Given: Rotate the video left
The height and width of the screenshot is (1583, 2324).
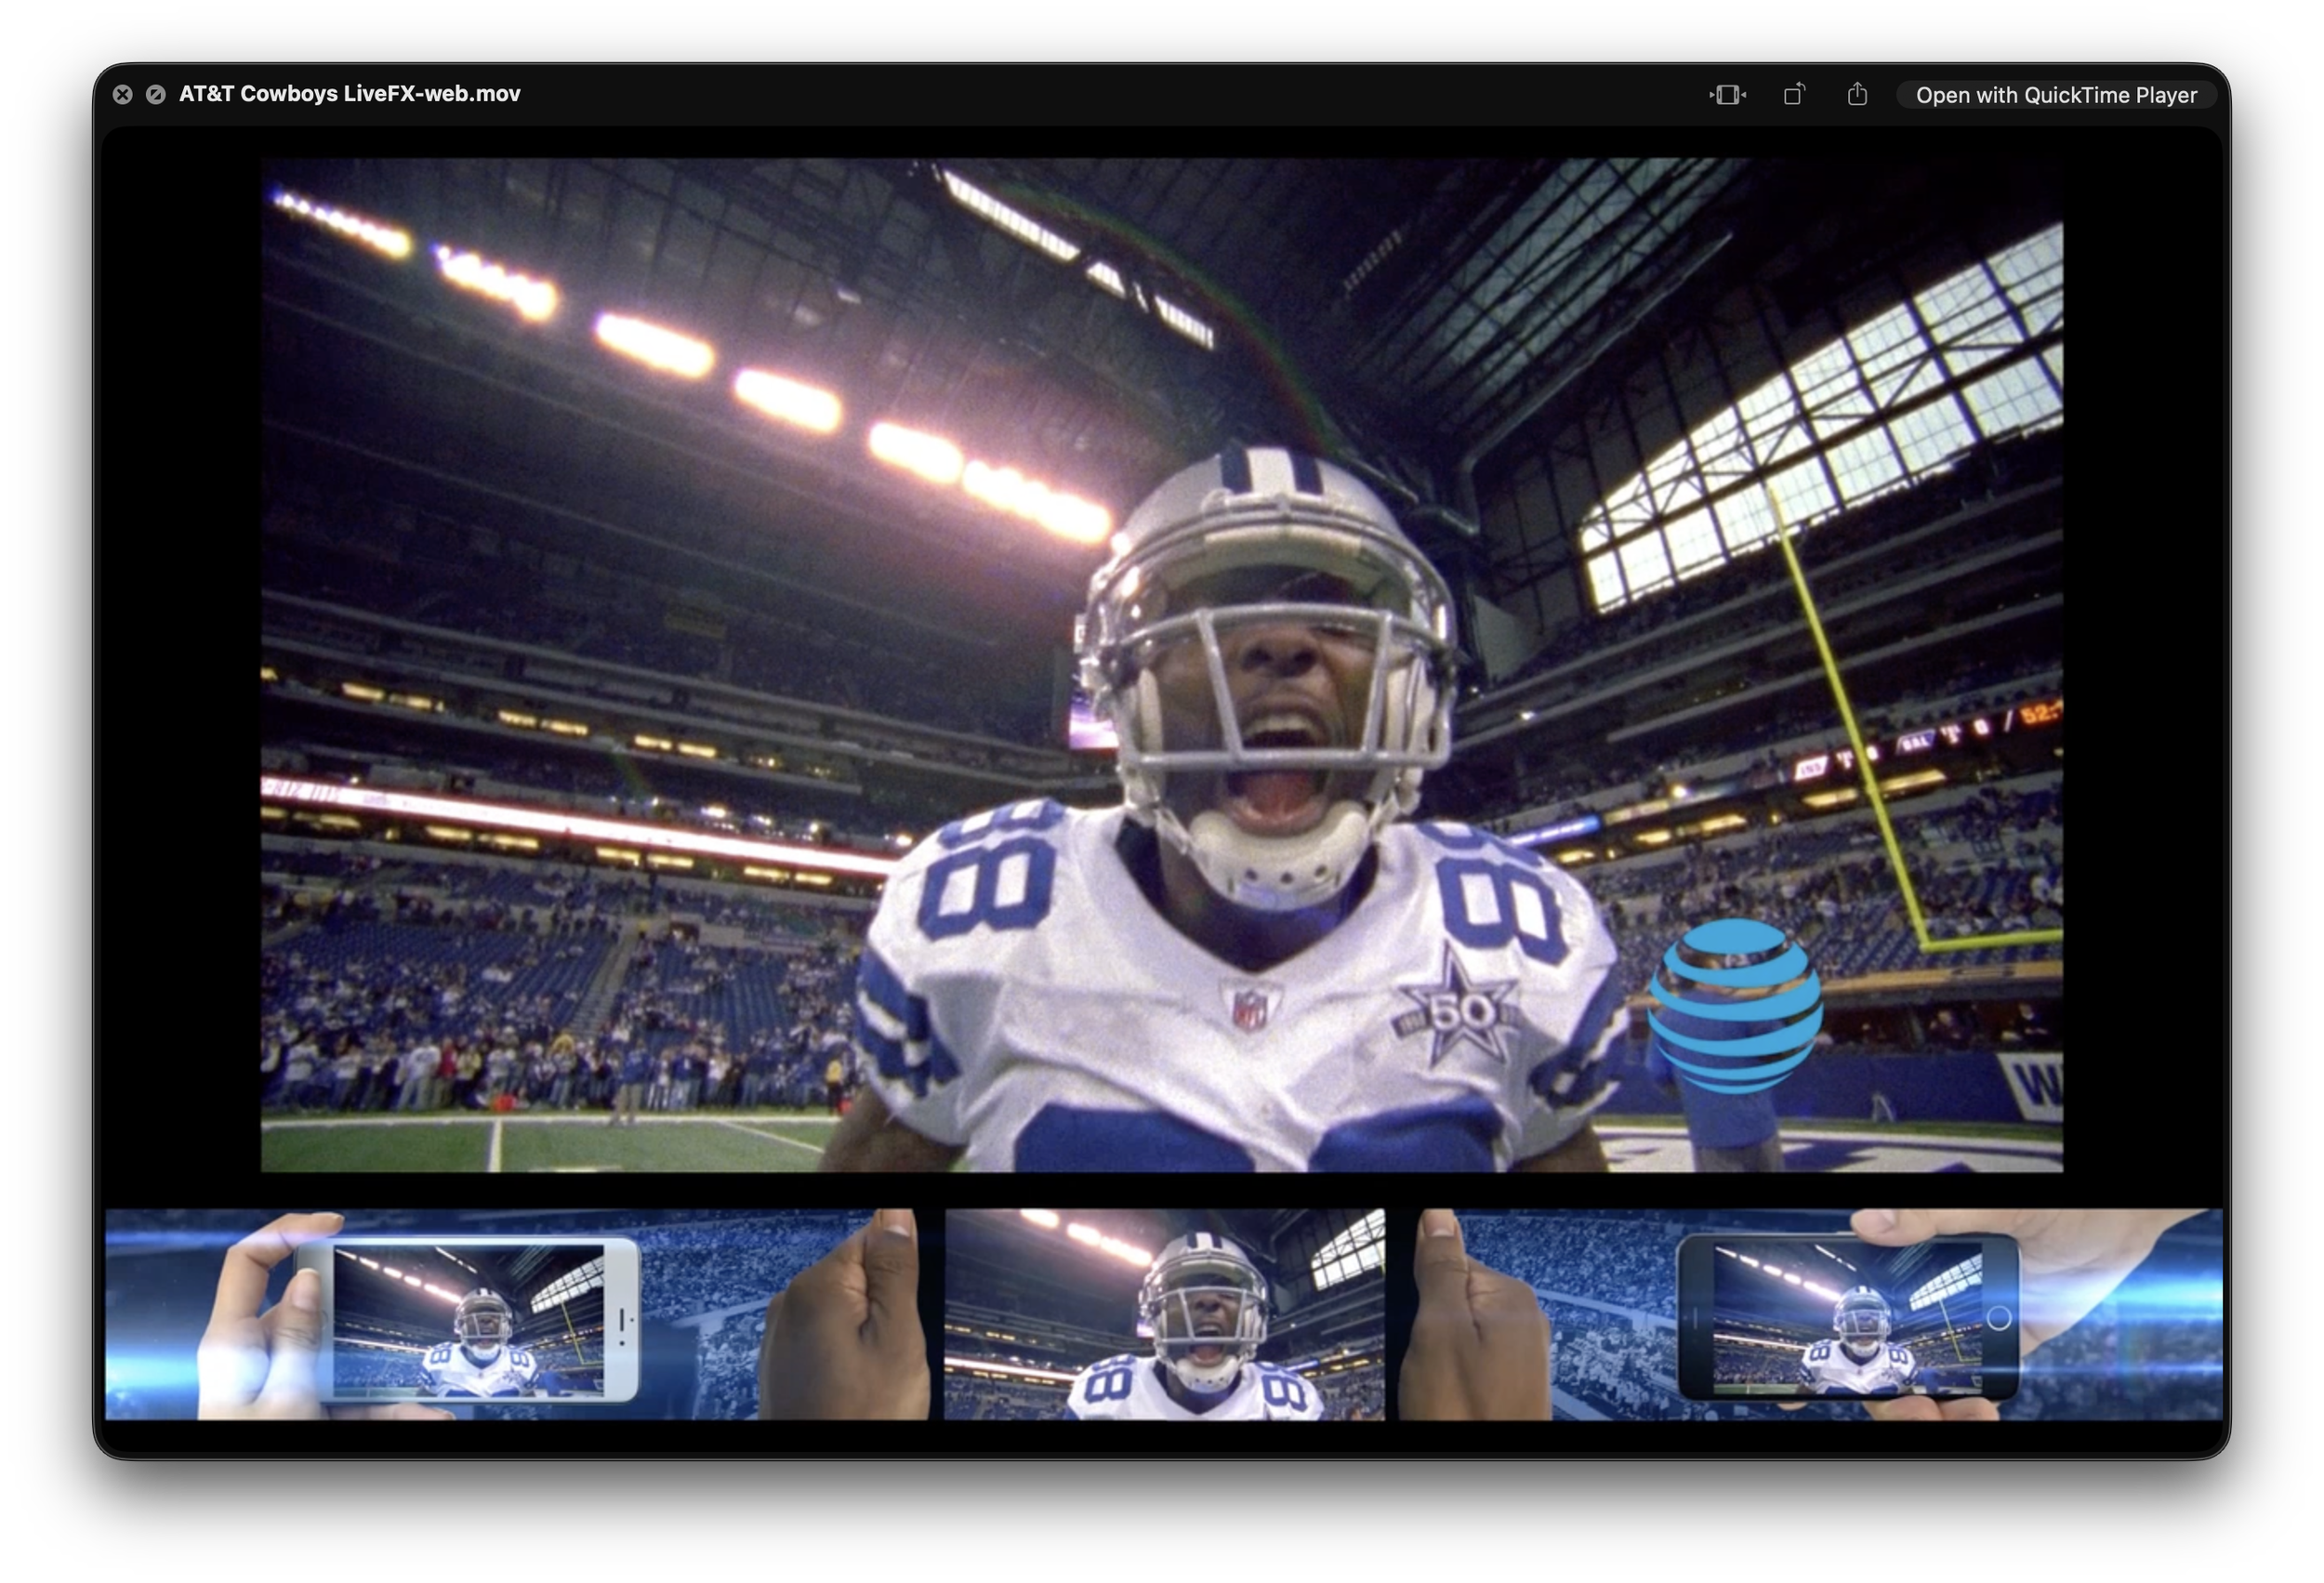Looking at the screenshot, I should (x=1794, y=95).
